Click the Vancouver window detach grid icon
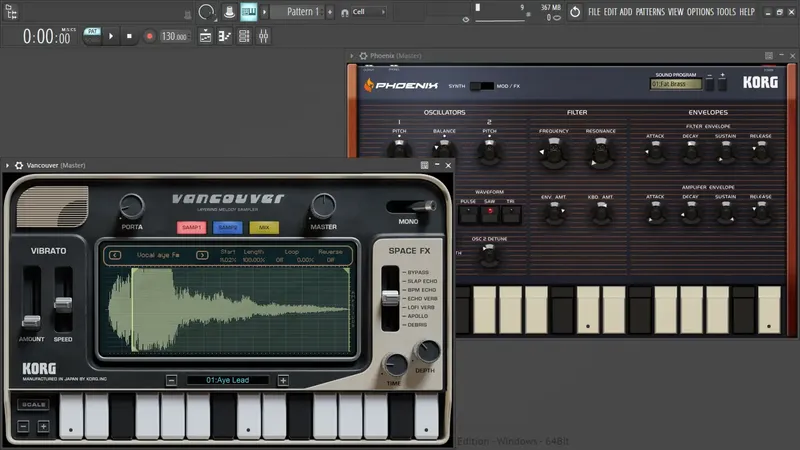The width and height of the screenshot is (800, 450). [x=424, y=165]
